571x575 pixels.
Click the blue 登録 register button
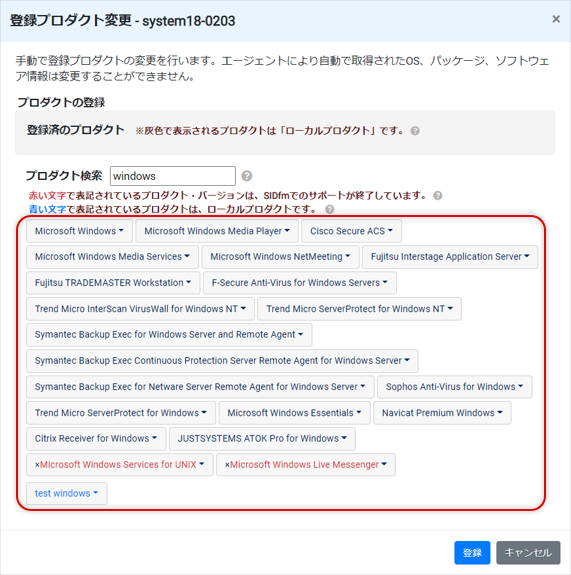coord(472,553)
